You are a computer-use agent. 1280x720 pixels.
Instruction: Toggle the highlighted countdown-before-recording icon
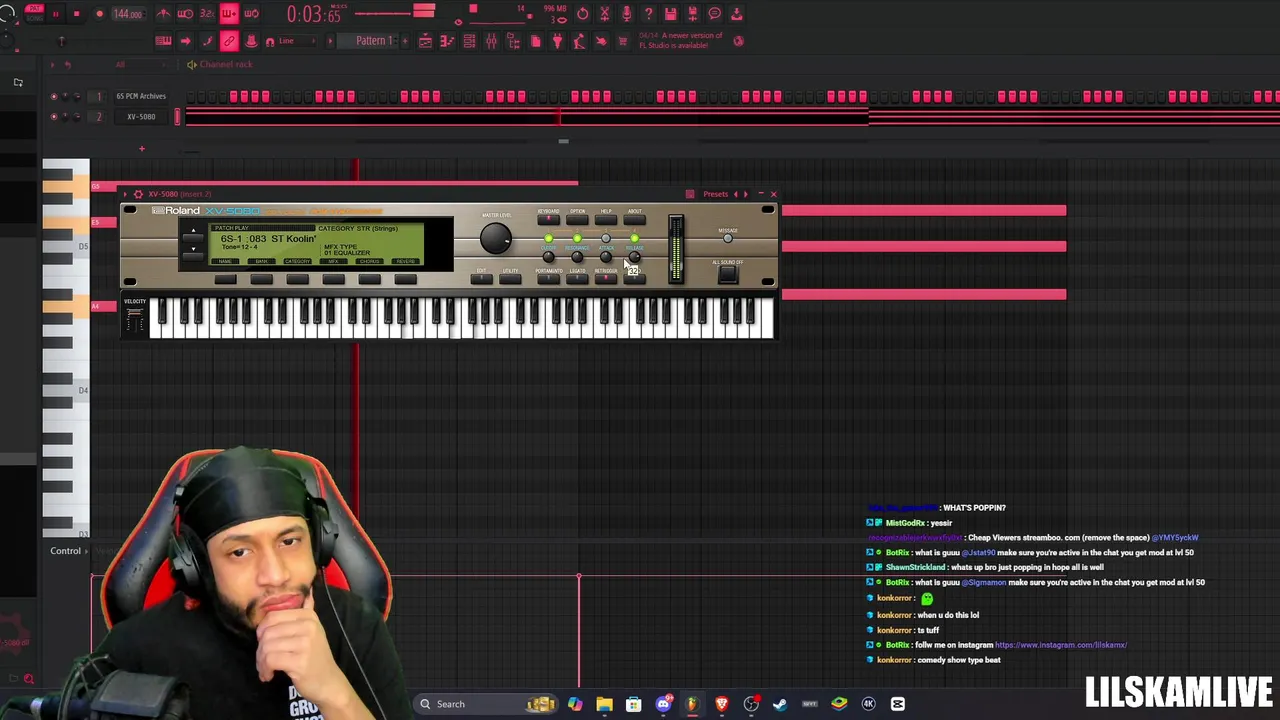(229, 14)
